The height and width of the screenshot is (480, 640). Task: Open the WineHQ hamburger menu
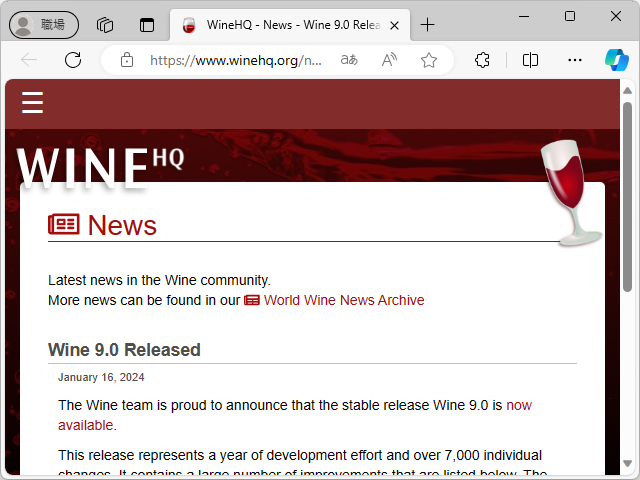coord(33,102)
